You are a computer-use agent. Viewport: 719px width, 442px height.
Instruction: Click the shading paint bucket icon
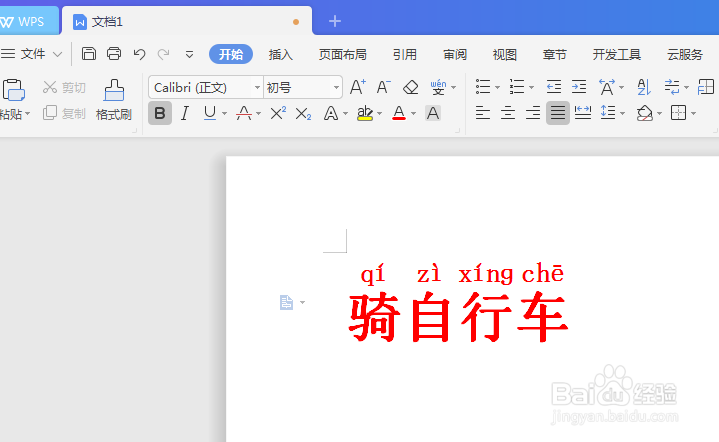(645, 113)
